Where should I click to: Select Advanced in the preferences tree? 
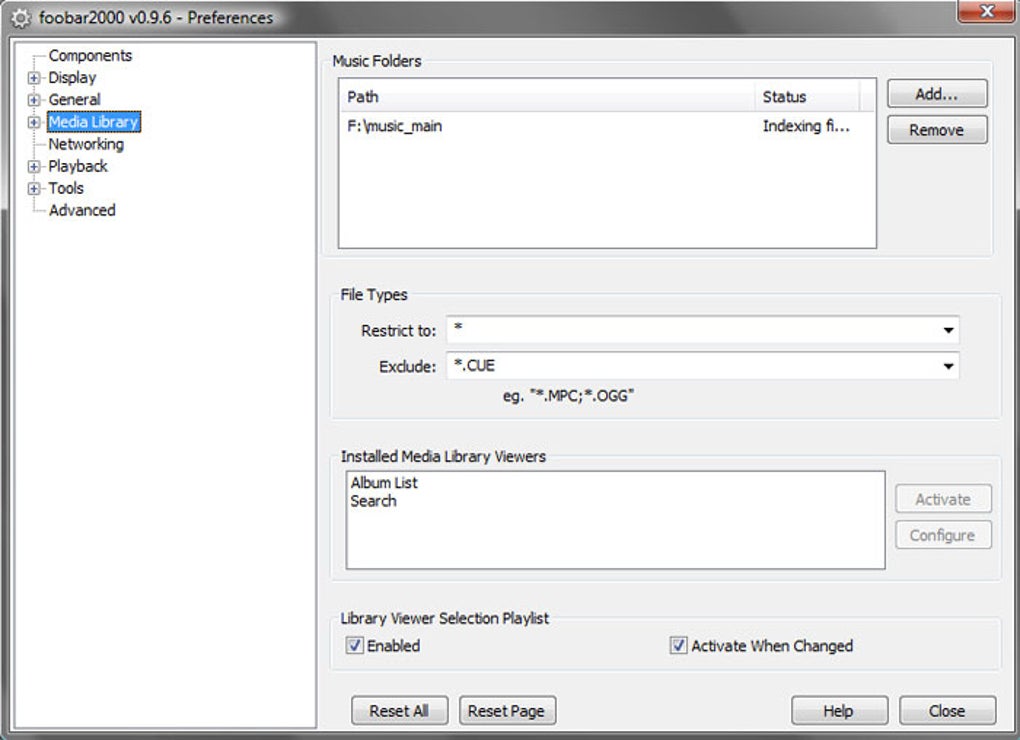pos(82,211)
